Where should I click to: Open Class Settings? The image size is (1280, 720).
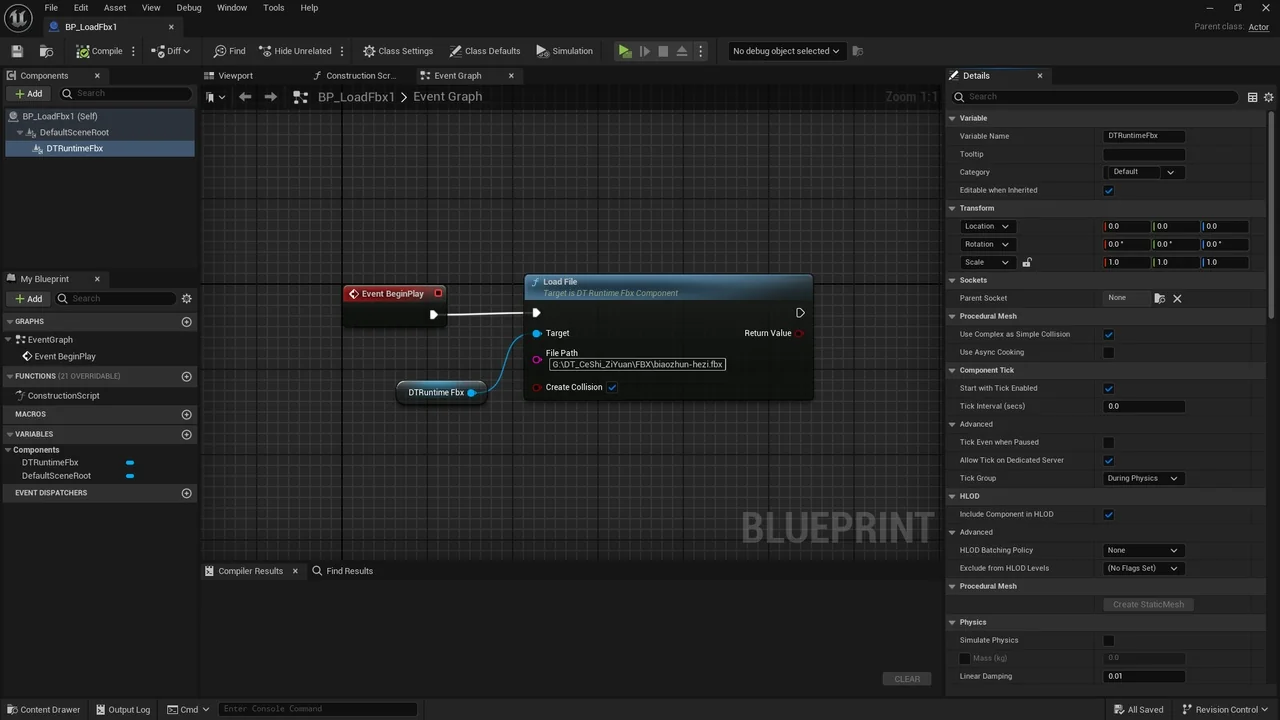pyautogui.click(x=398, y=51)
